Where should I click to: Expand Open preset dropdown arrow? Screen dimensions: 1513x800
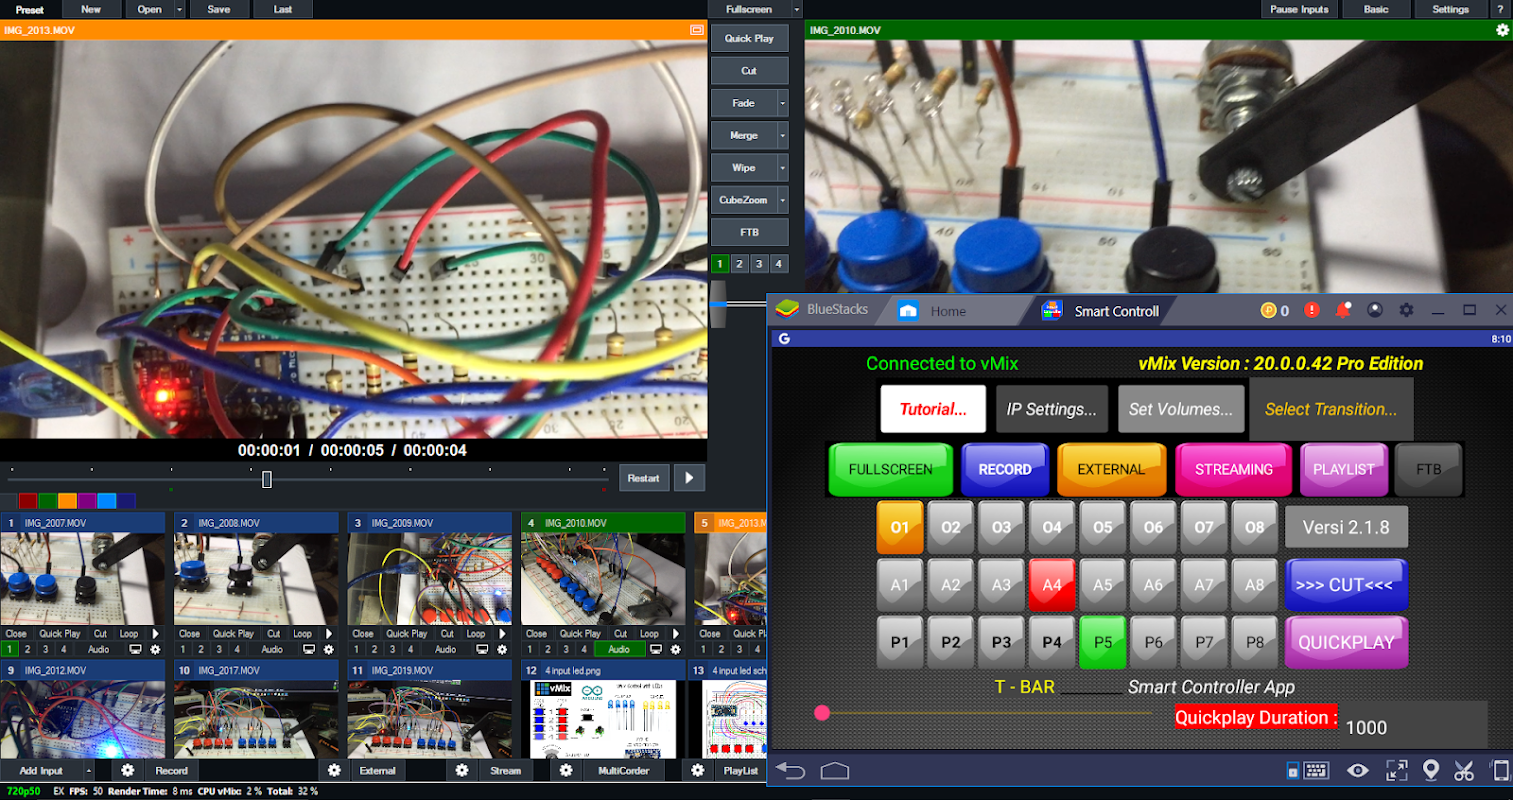pyautogui.click(x=180, y=9)
